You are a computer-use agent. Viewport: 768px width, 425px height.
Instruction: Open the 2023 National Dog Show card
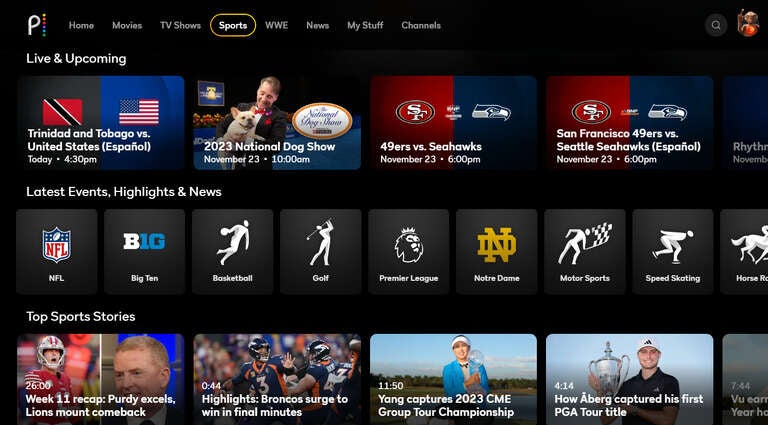277,122
